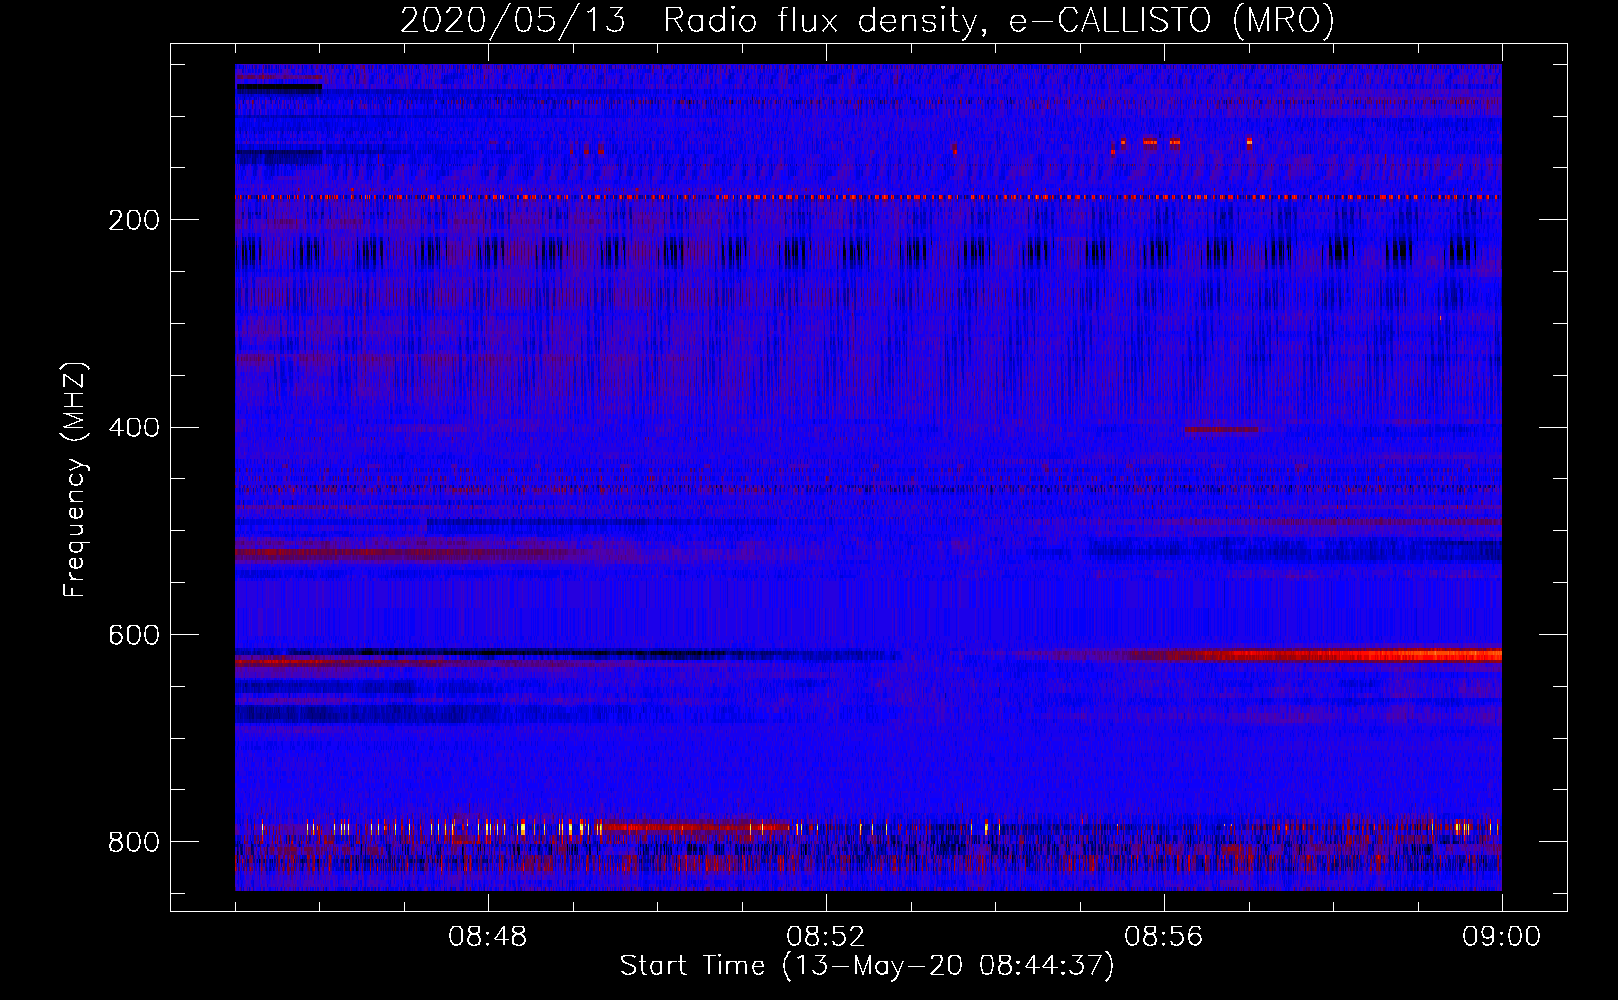Click the 400 MHz tick label
The width and height of the screenshot is (1618, 1000).
[134, 428]
